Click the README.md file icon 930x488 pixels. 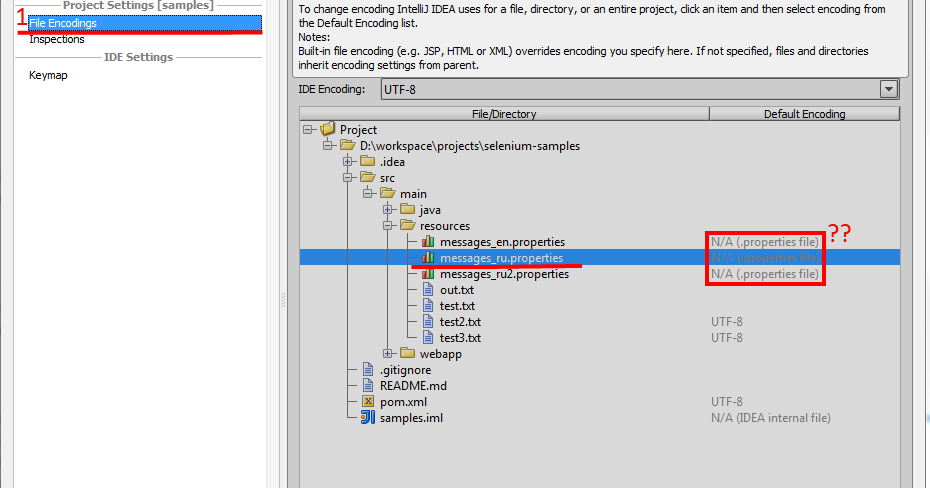click(x=368, y=385)
